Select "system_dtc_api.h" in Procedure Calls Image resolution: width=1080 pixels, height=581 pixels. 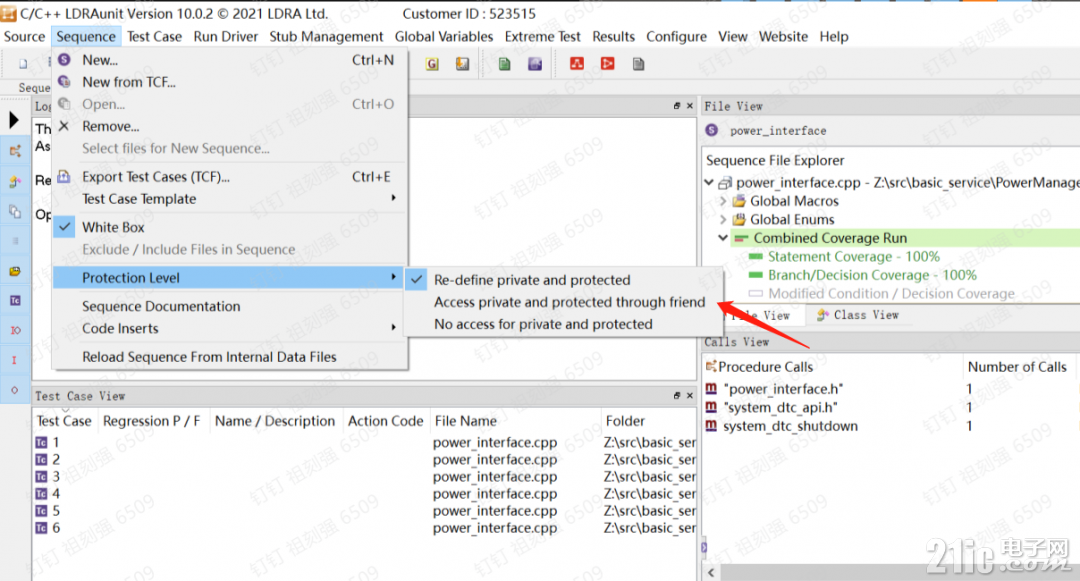tap(780, 408)
